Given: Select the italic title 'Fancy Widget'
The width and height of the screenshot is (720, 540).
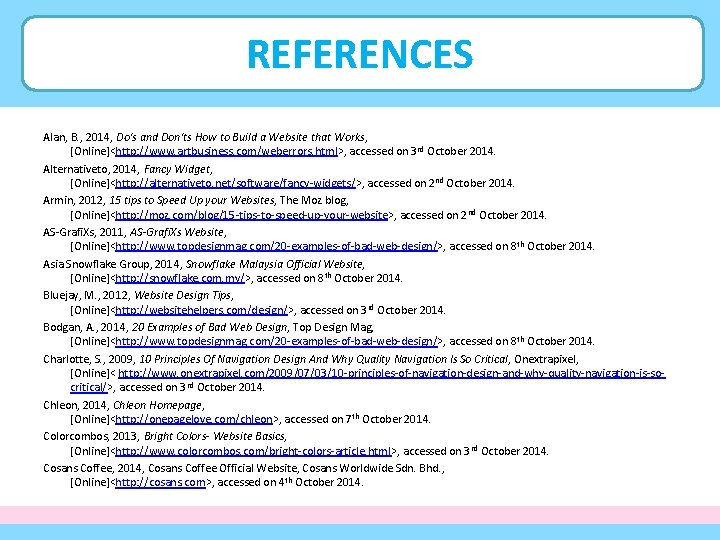Looking at the screenshot, I should pos(177,169).
